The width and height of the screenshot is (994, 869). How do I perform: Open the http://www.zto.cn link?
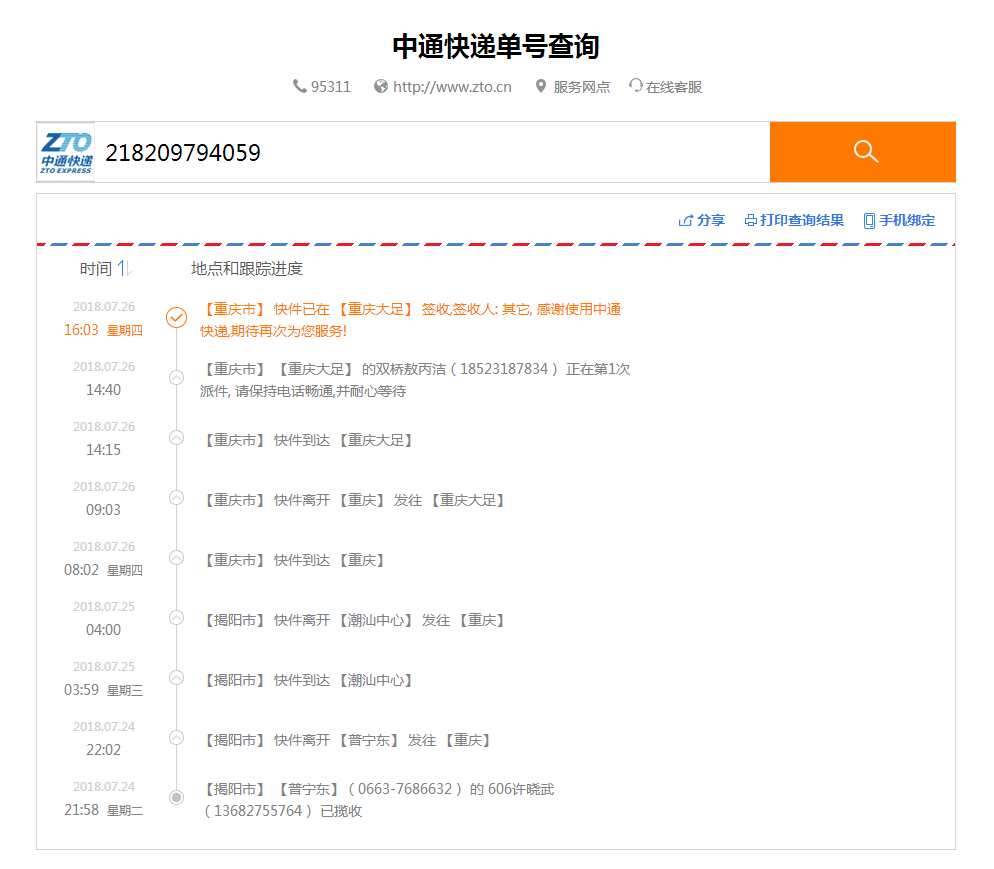[452, 87]
